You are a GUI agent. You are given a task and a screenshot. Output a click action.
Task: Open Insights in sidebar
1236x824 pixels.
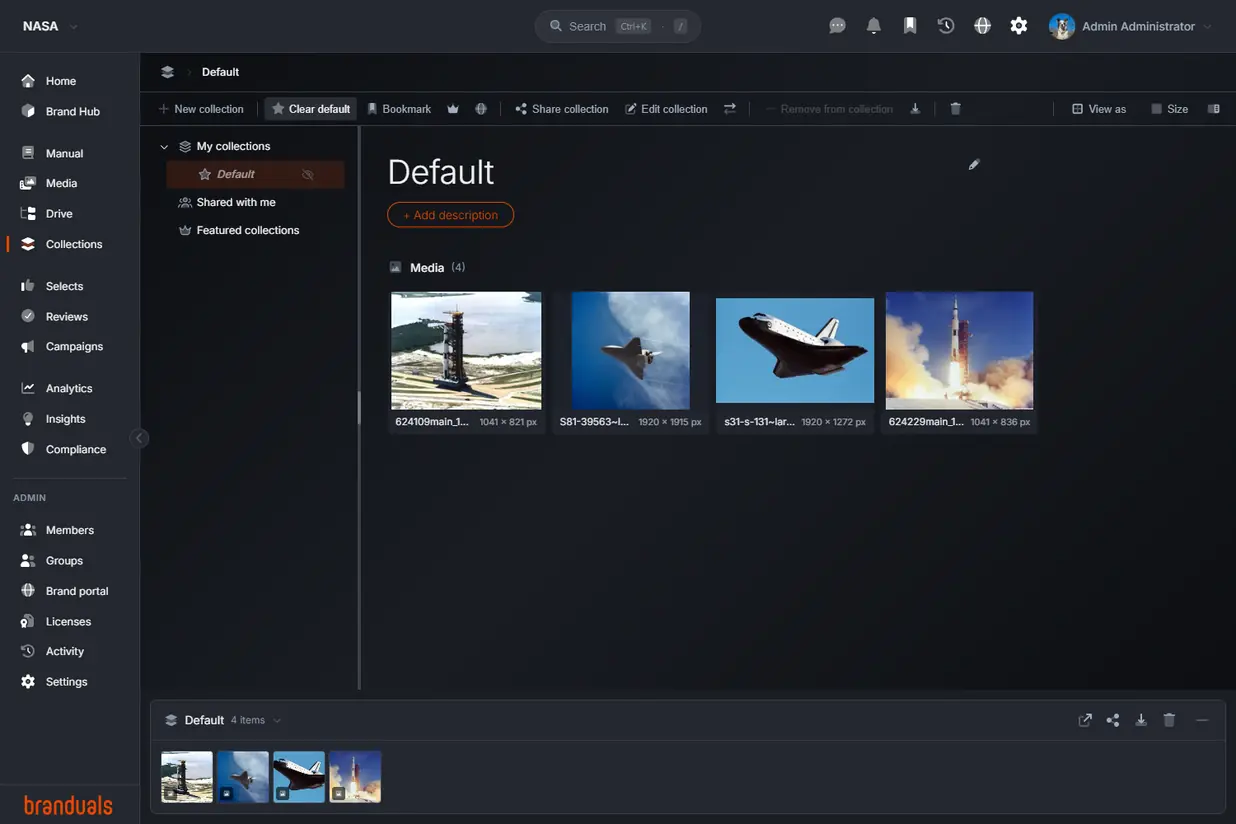(64, 419)
